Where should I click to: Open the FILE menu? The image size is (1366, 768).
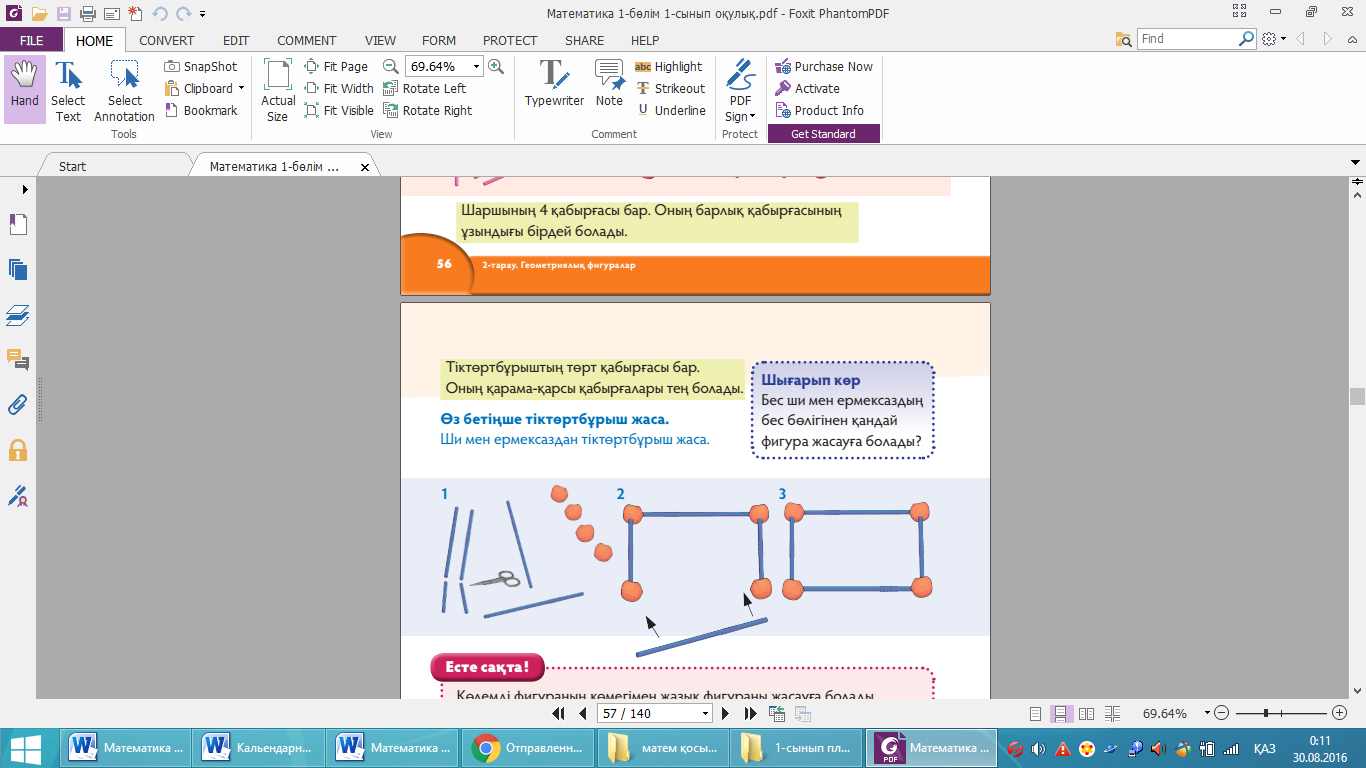[x=31, y=41]
